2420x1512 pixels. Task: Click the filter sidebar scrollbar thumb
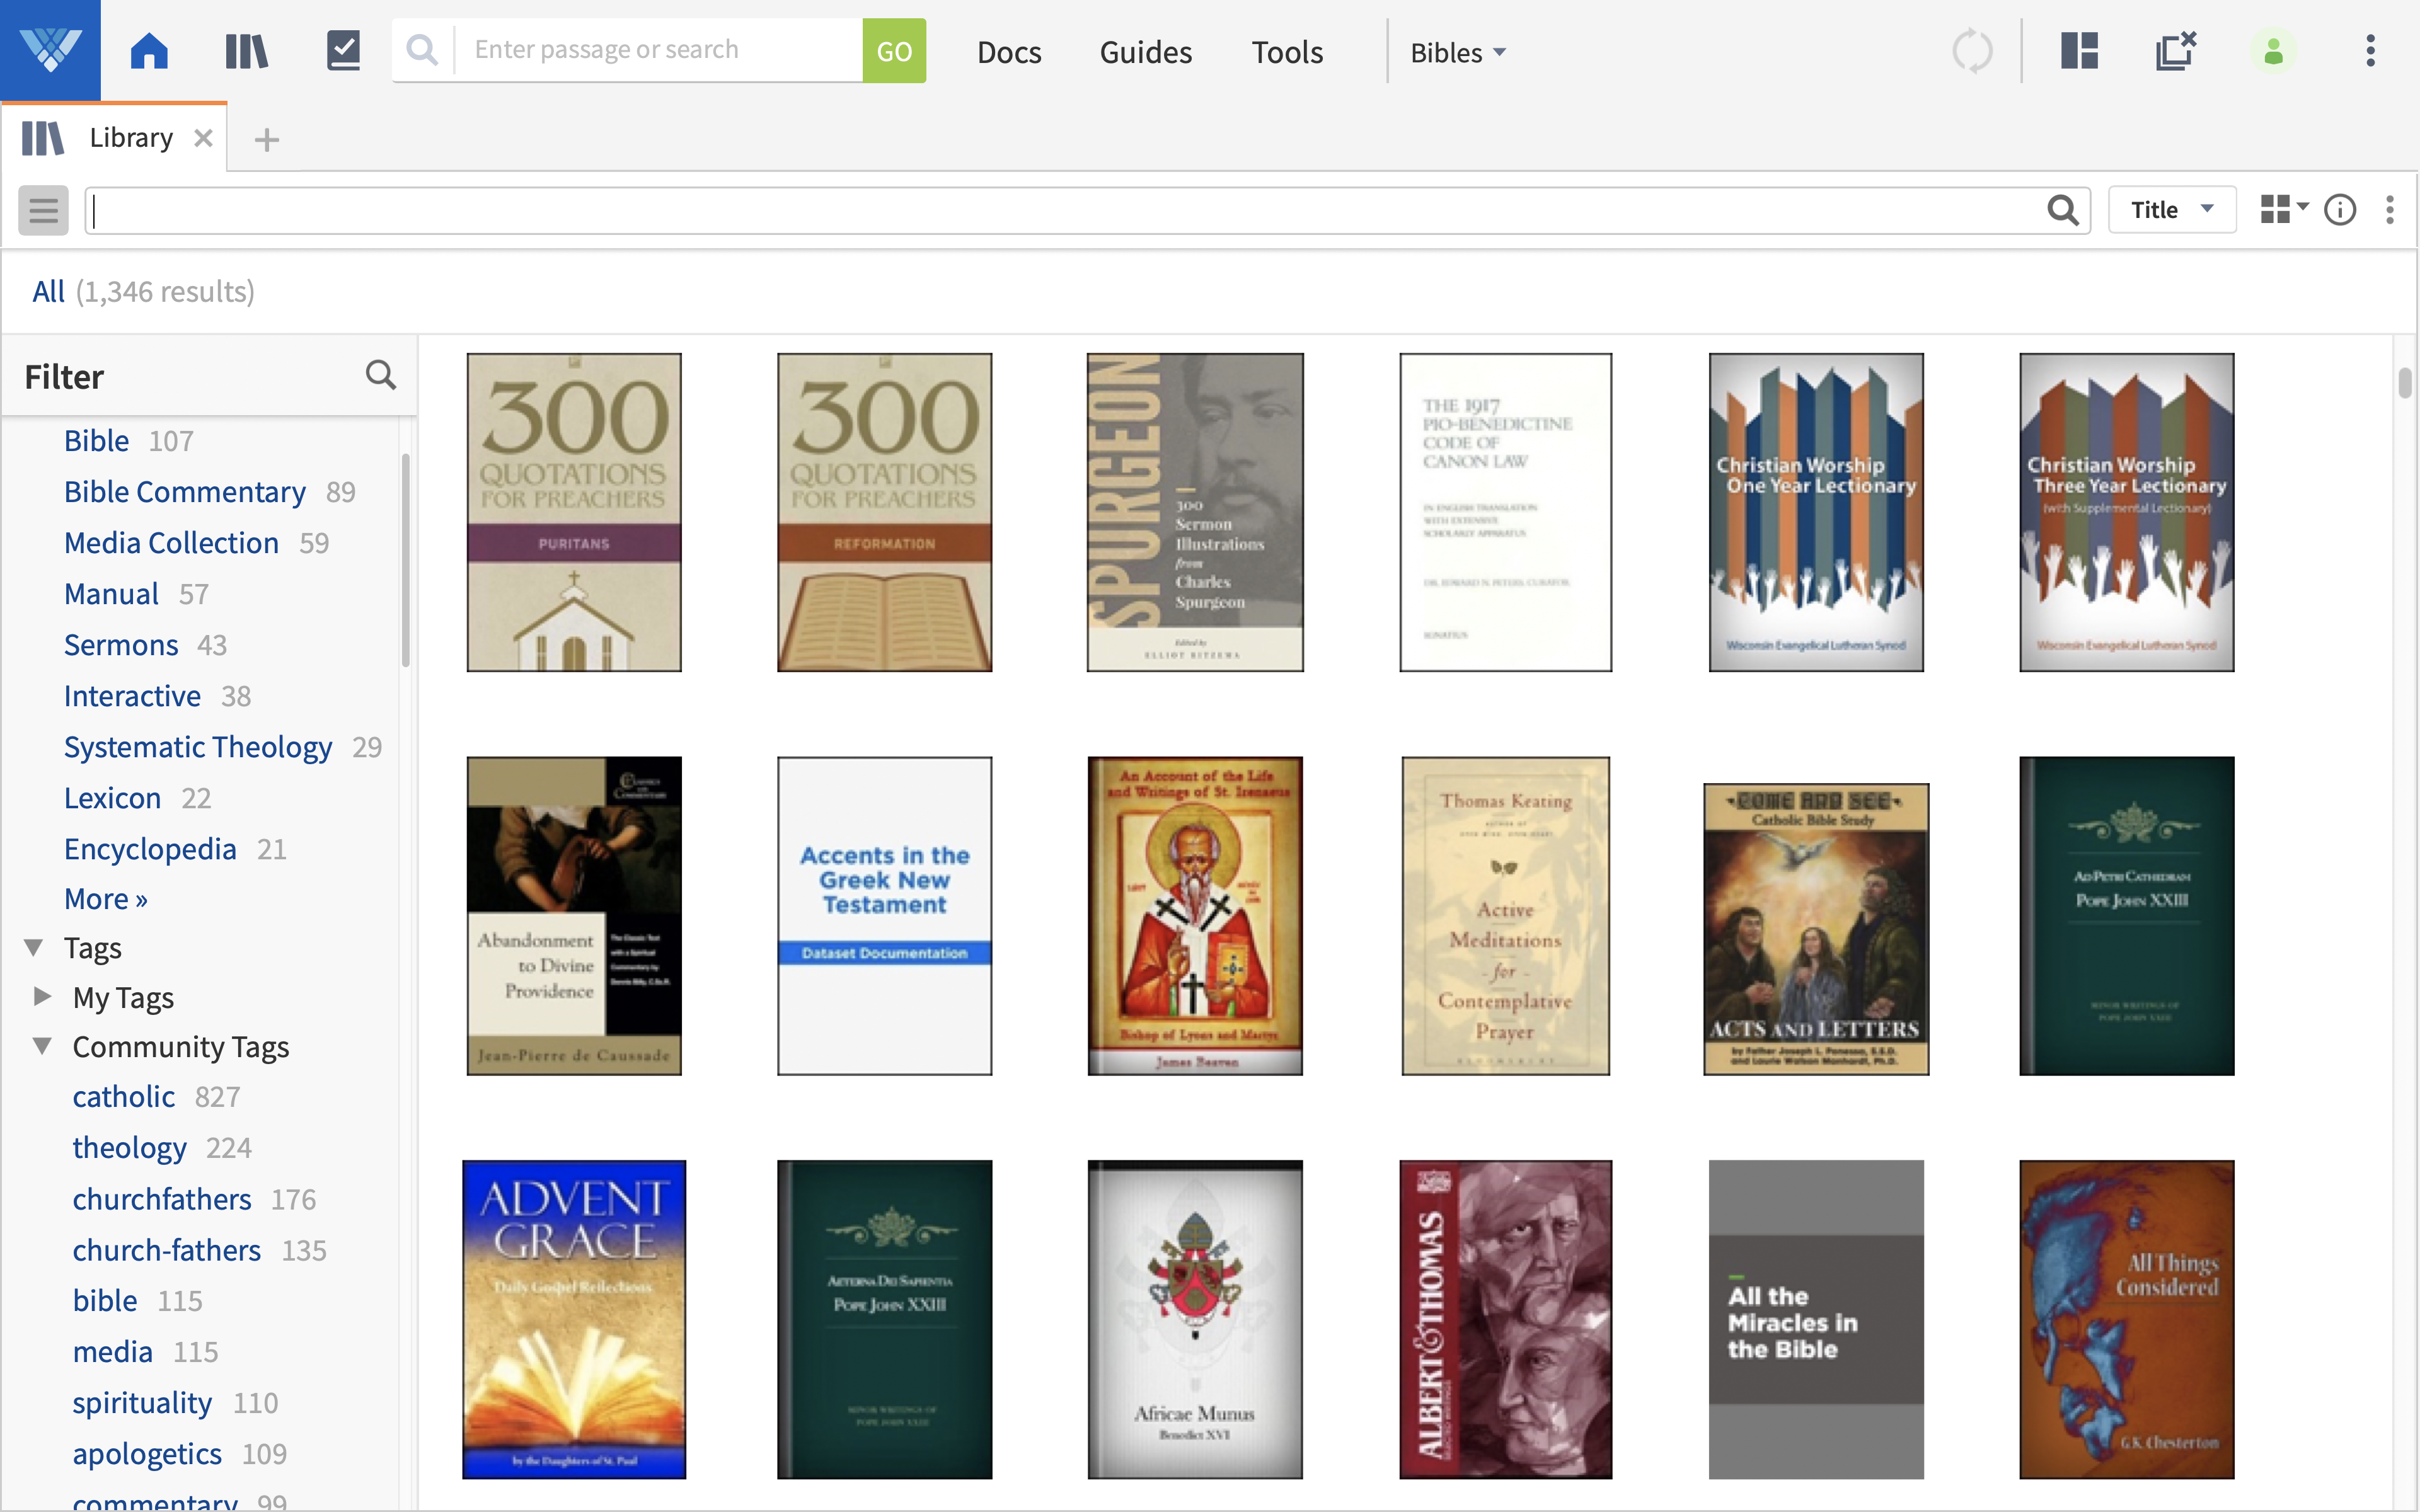pyautogui.click(x=405, y=560)
